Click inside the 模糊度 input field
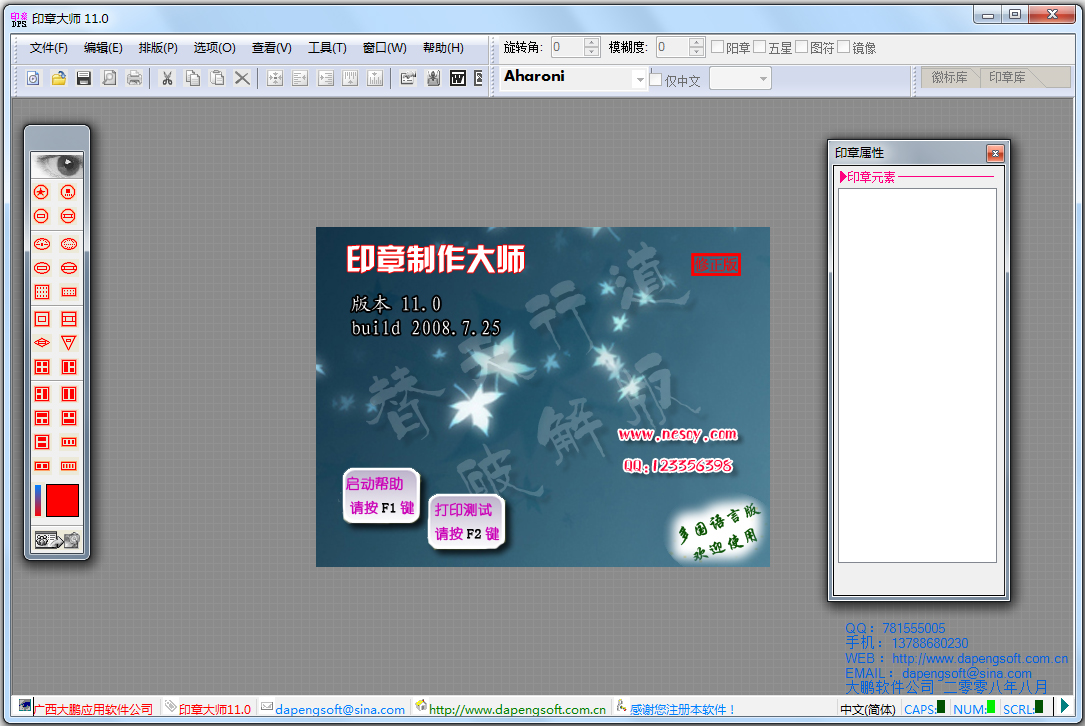The height and width of the screenshot is (726, 1085). pyautogui.click(x=673, y=47)
